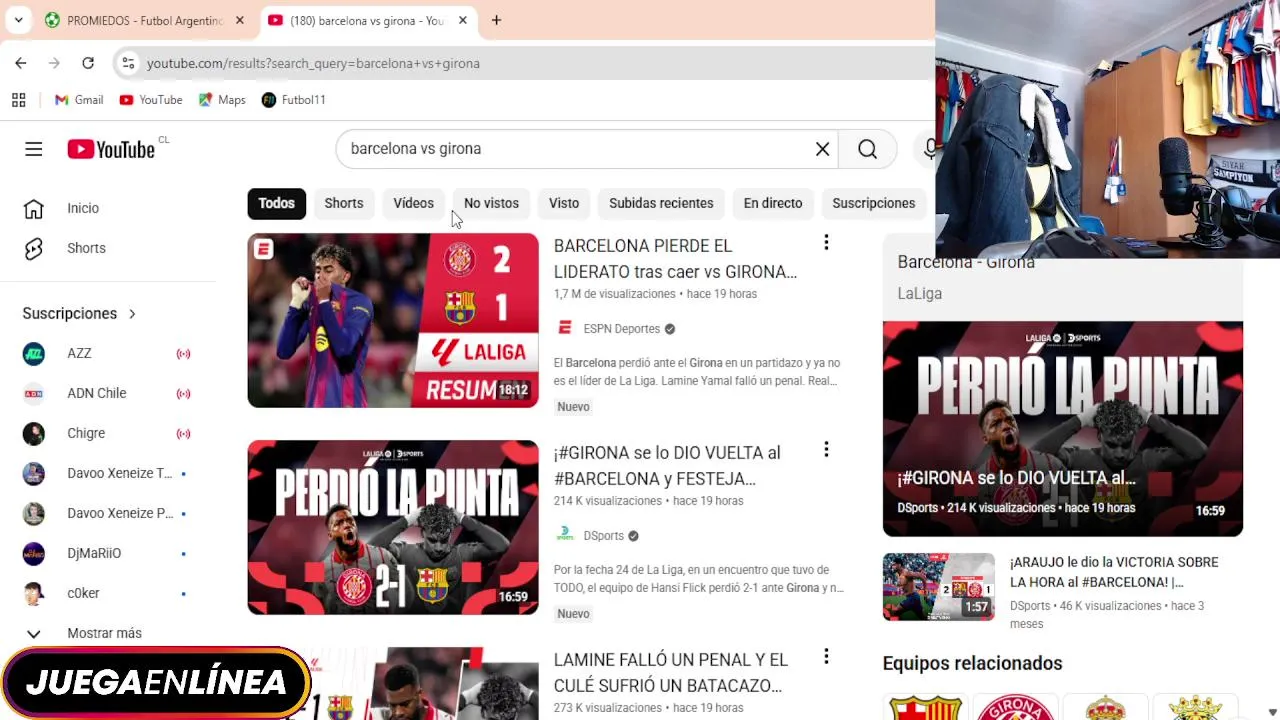The height and width of the screenshot is (720, 1280).
Task: Open ESPN Deportes channel avatar
Action: click(565, 328)
